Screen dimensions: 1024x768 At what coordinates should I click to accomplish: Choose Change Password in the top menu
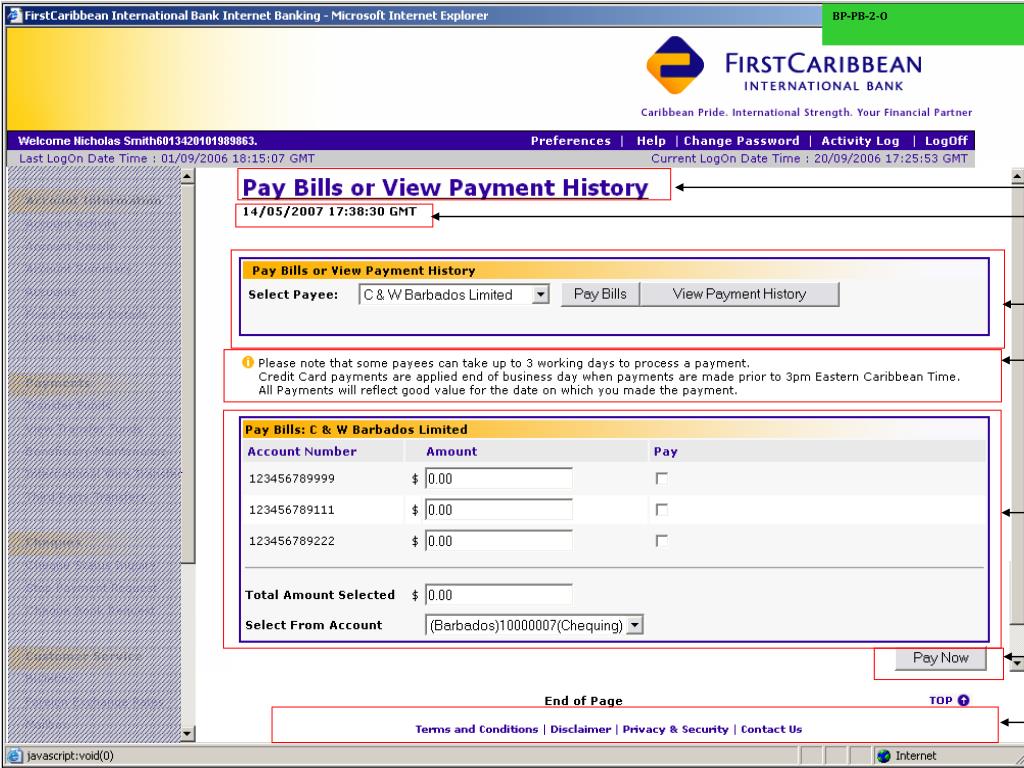[x=741, y=140]
